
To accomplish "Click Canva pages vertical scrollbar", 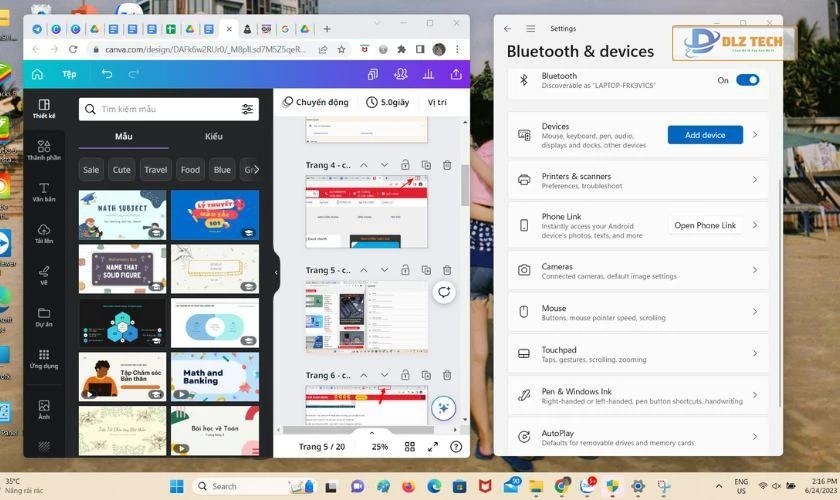I will (x=464, y=185).
